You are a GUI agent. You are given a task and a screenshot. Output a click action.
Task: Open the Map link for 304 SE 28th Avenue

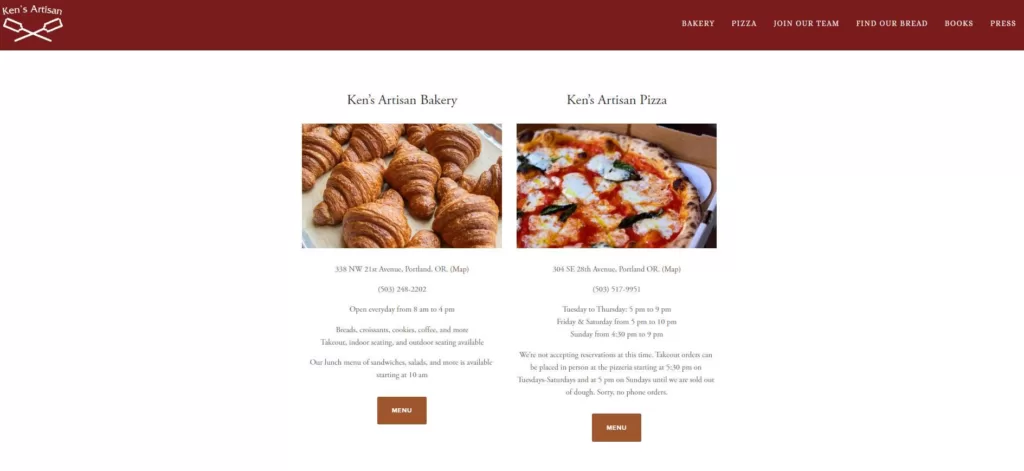pos(671,269)
